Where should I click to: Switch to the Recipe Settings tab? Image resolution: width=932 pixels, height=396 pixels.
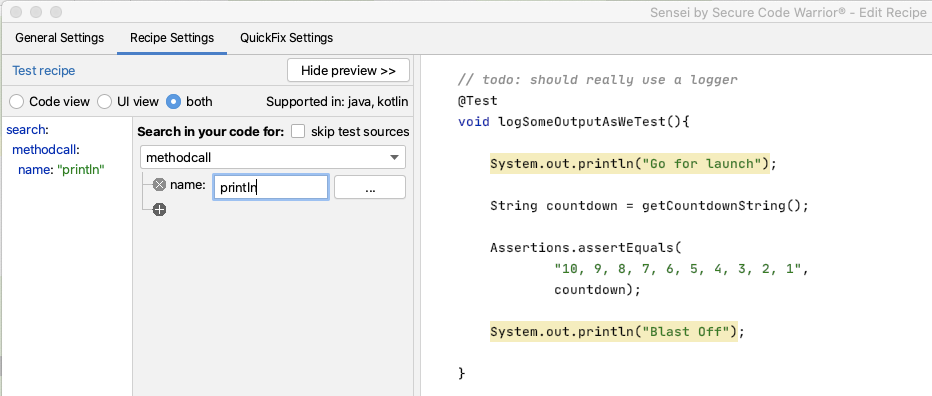(x=172, y=38)
